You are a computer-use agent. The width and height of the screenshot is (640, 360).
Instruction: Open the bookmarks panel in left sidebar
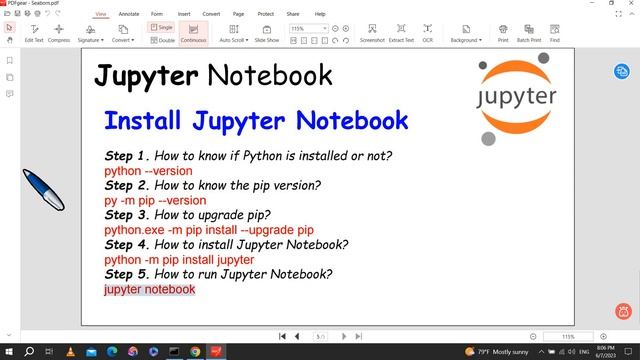click(10, 60)
